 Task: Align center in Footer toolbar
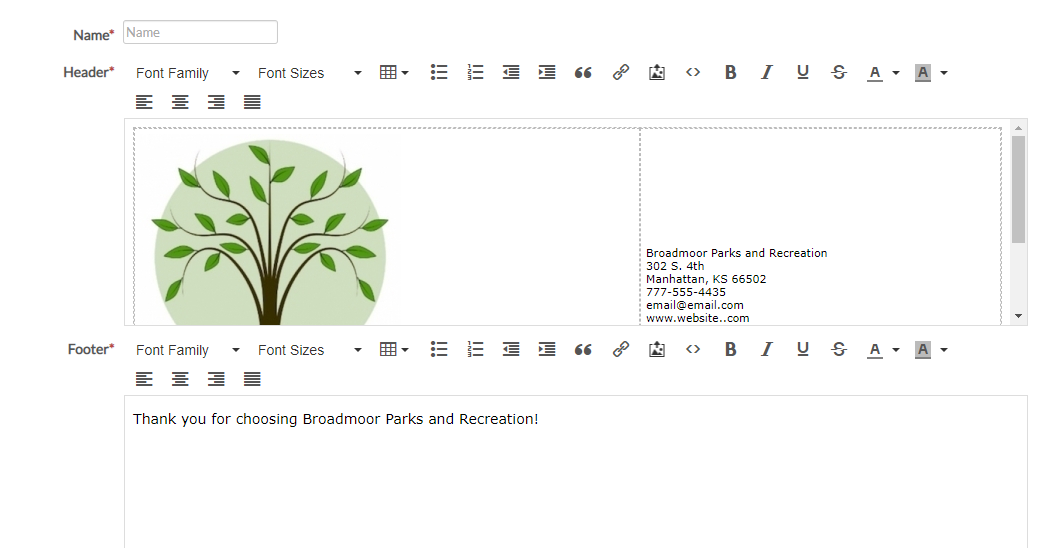click(x=180, y=379)
